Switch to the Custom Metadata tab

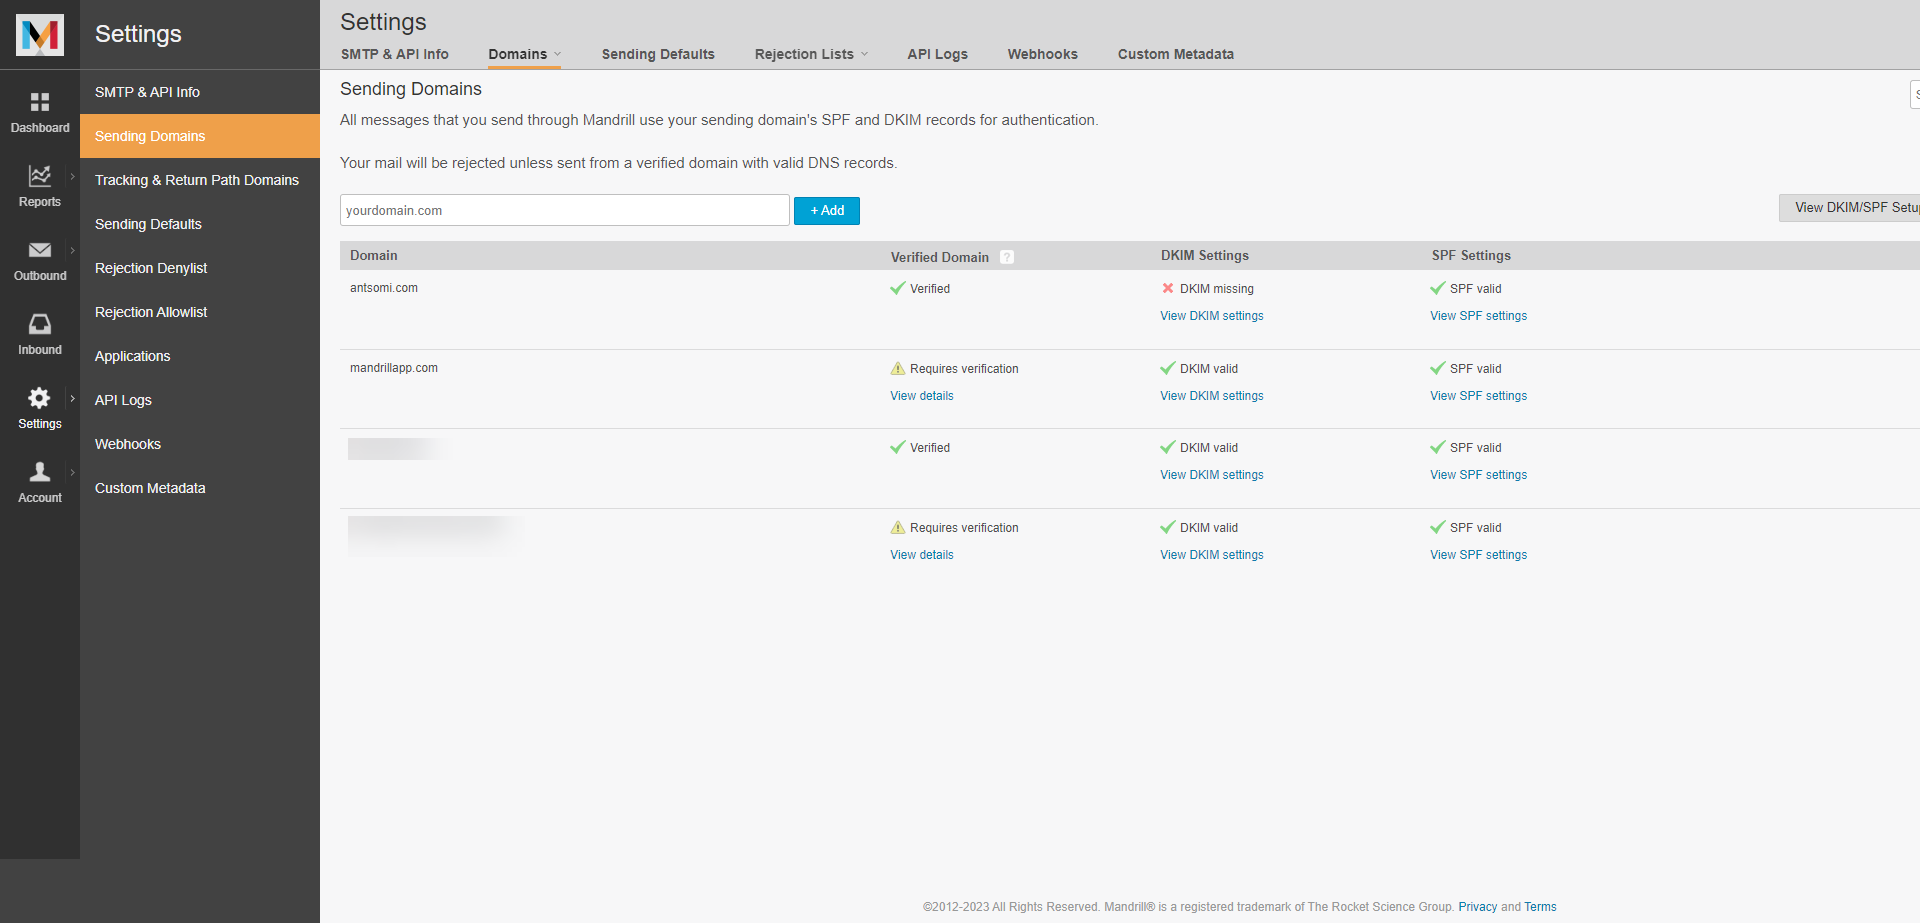(x=1176, y=54)
